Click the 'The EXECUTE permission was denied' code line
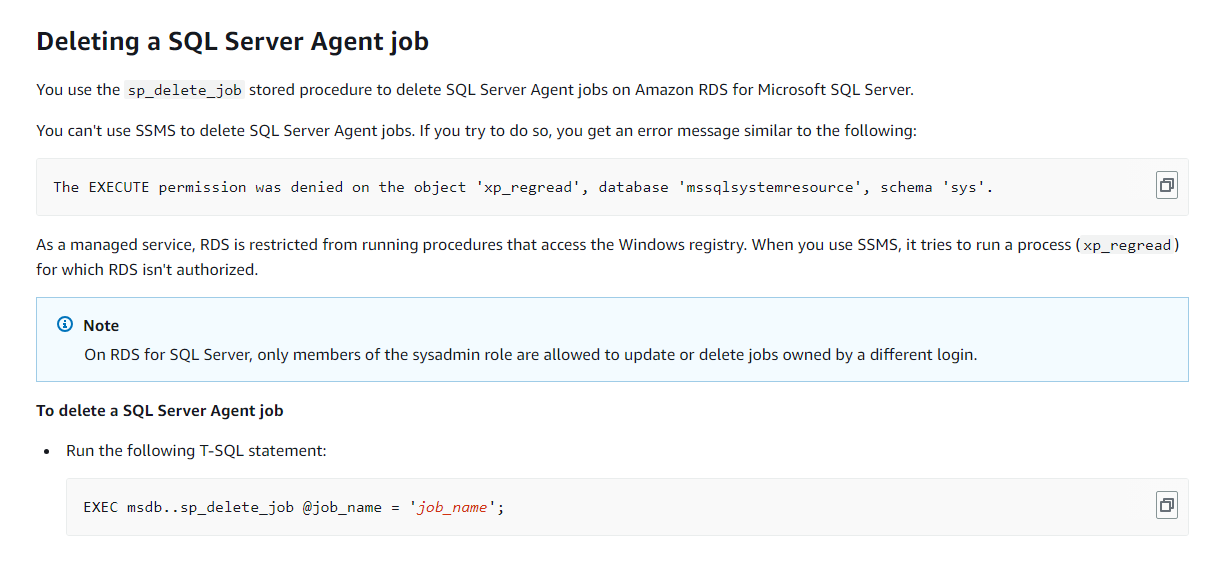The height and width of the screenshot is (563, 1211). pos(523,187)
